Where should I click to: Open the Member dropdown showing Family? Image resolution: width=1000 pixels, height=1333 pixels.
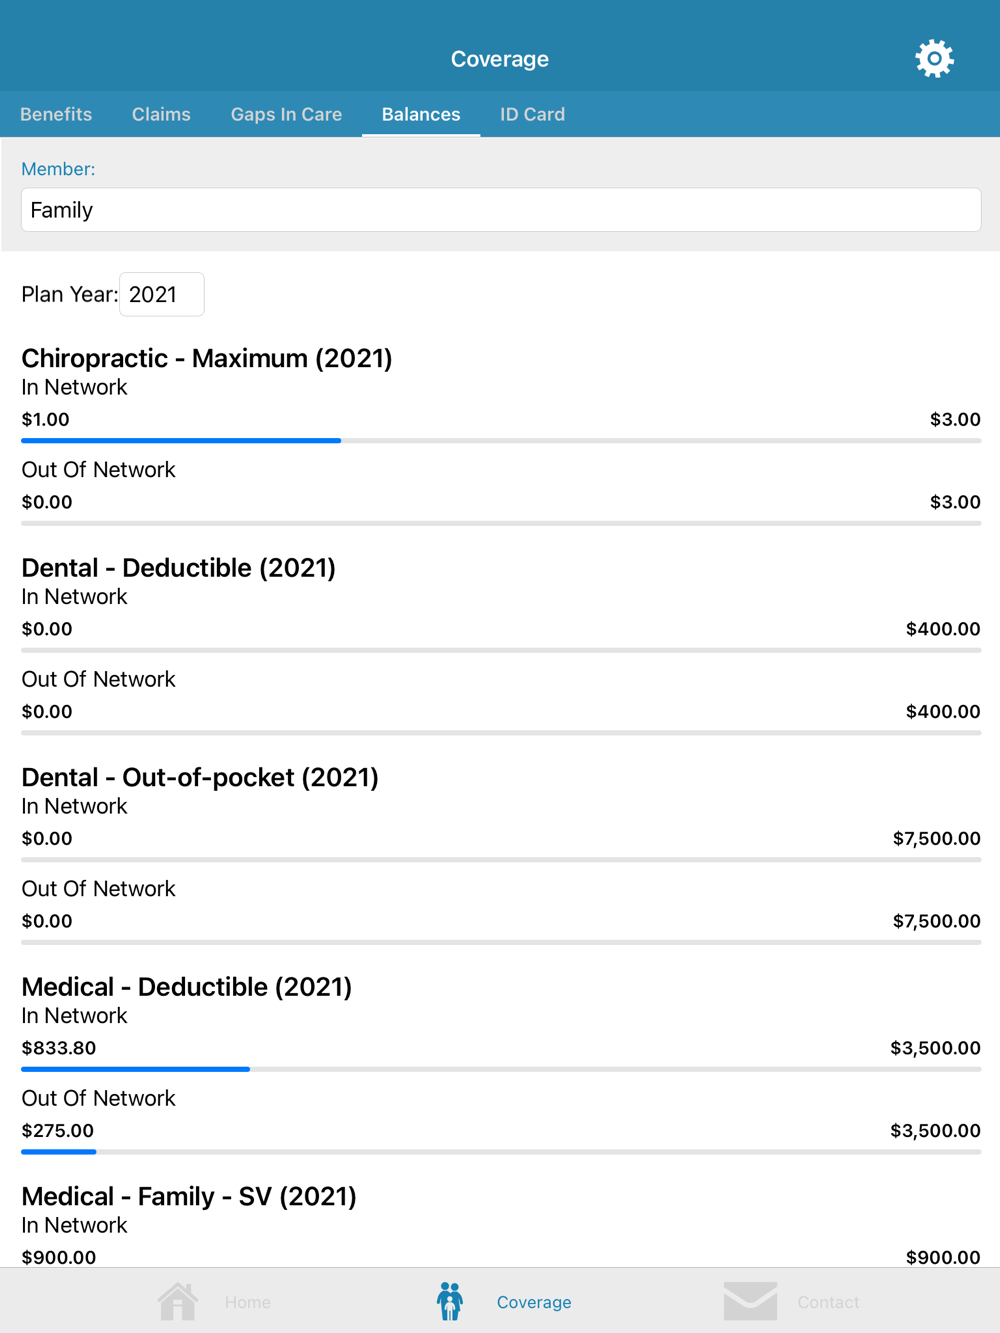point(500,210)
